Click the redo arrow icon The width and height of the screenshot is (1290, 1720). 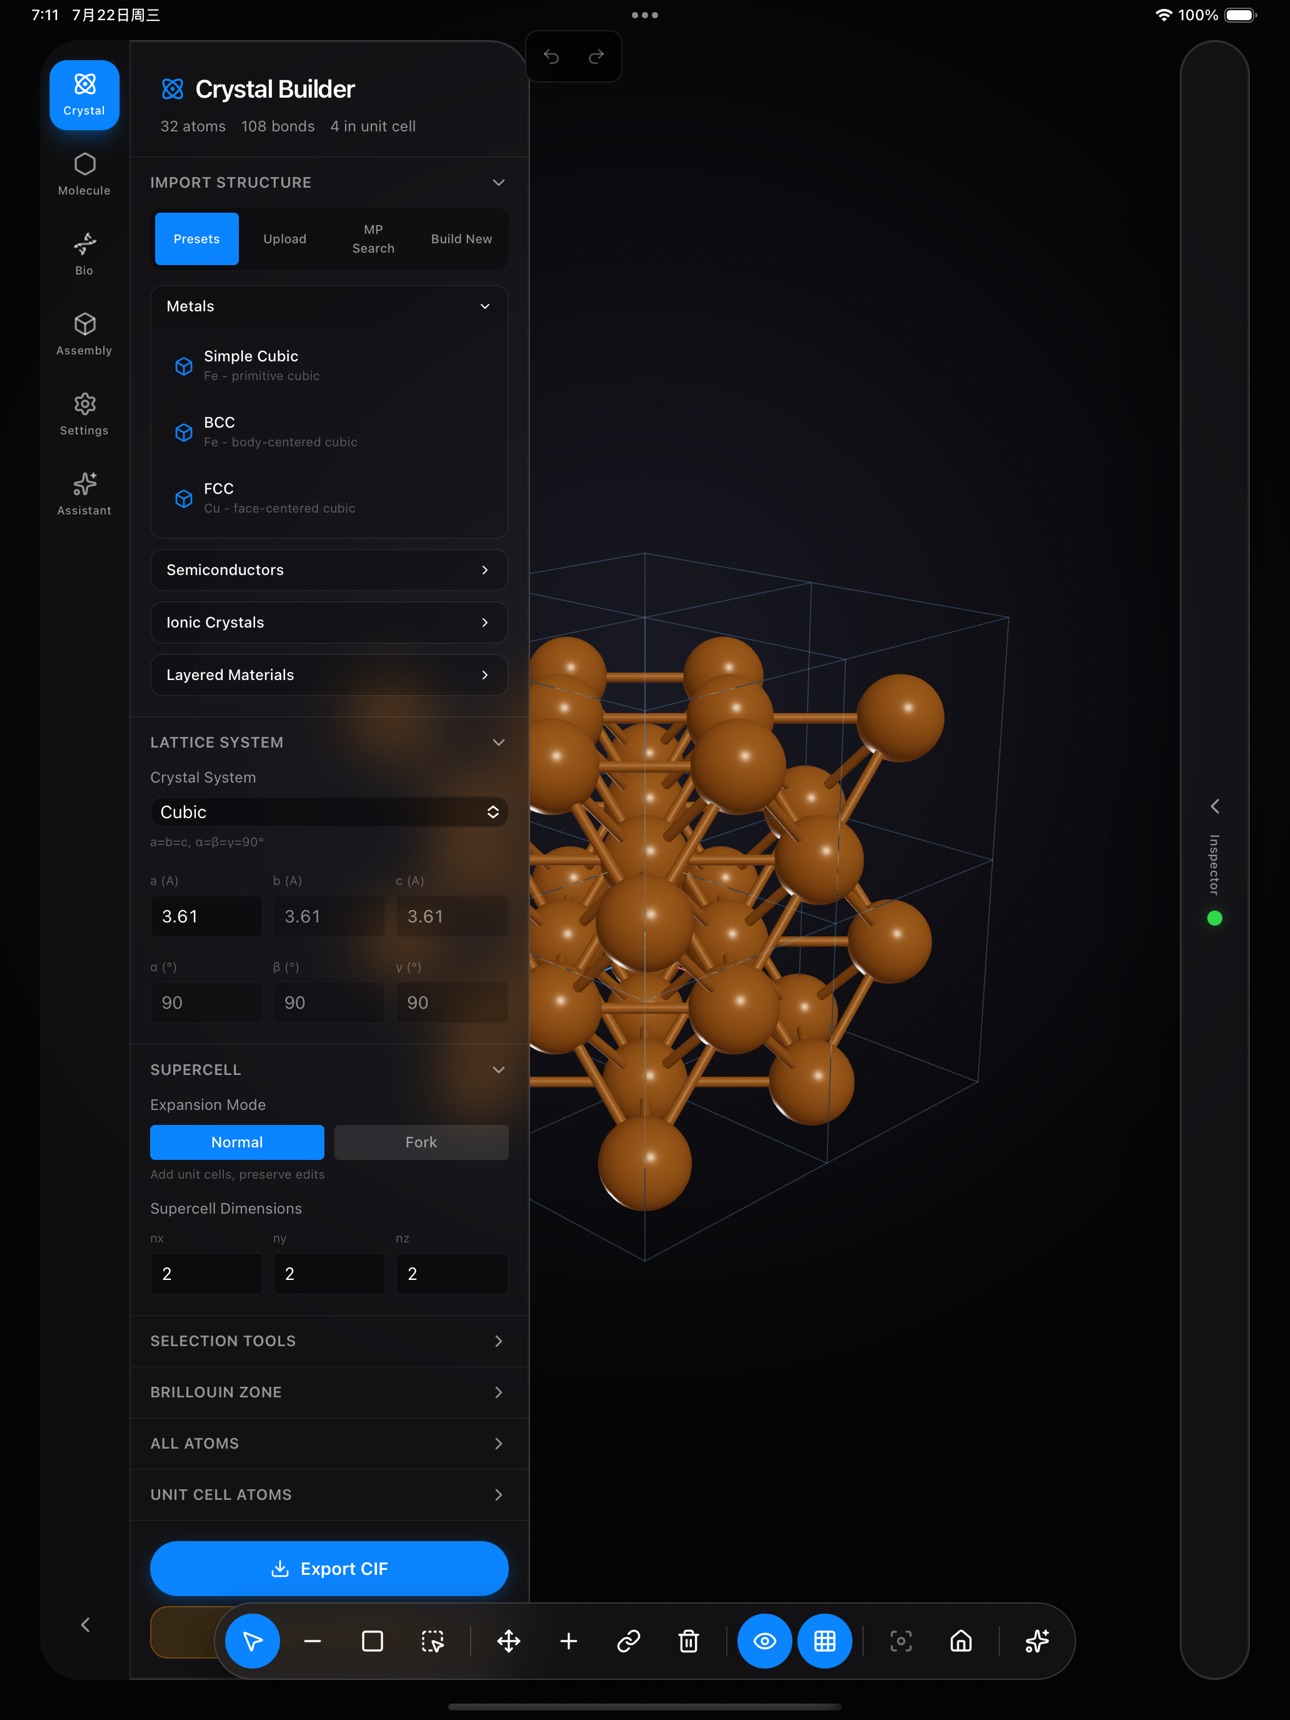pyautogui.click(x=596, y=56)
